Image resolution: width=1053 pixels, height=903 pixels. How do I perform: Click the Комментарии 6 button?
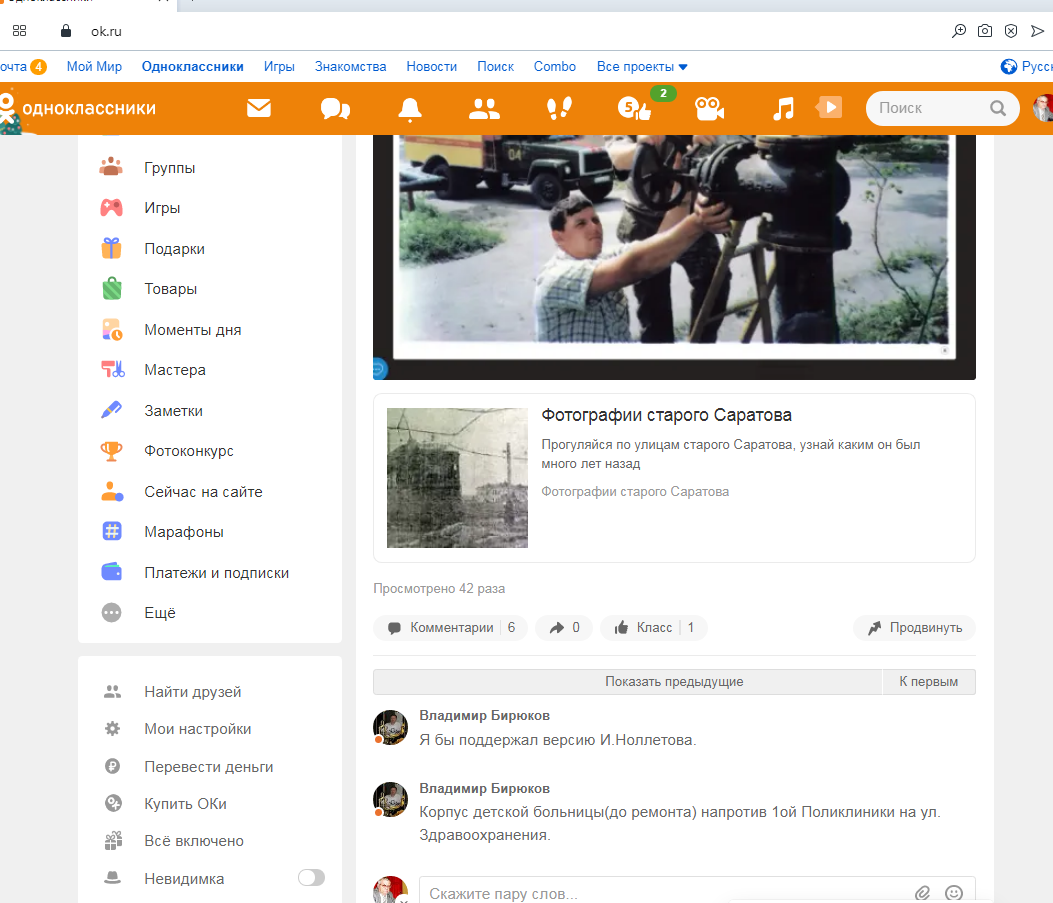[450, 628]
